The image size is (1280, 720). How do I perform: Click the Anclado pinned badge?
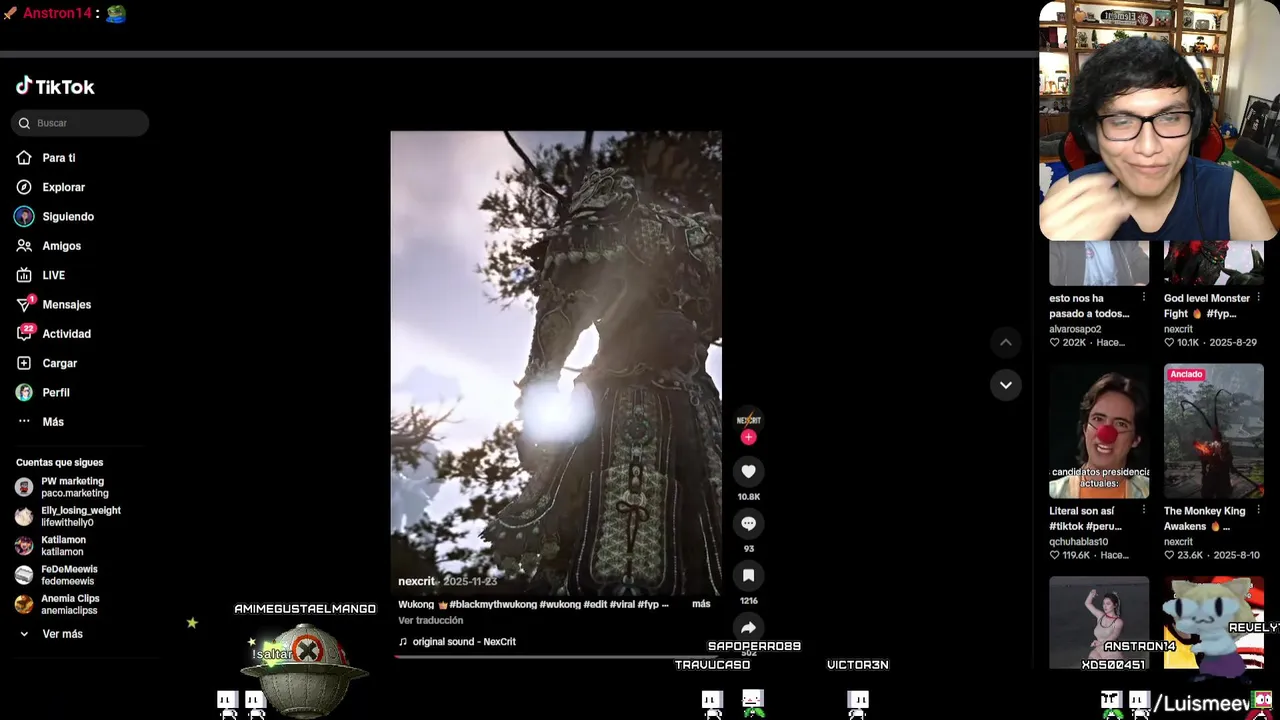point(1186,374)
